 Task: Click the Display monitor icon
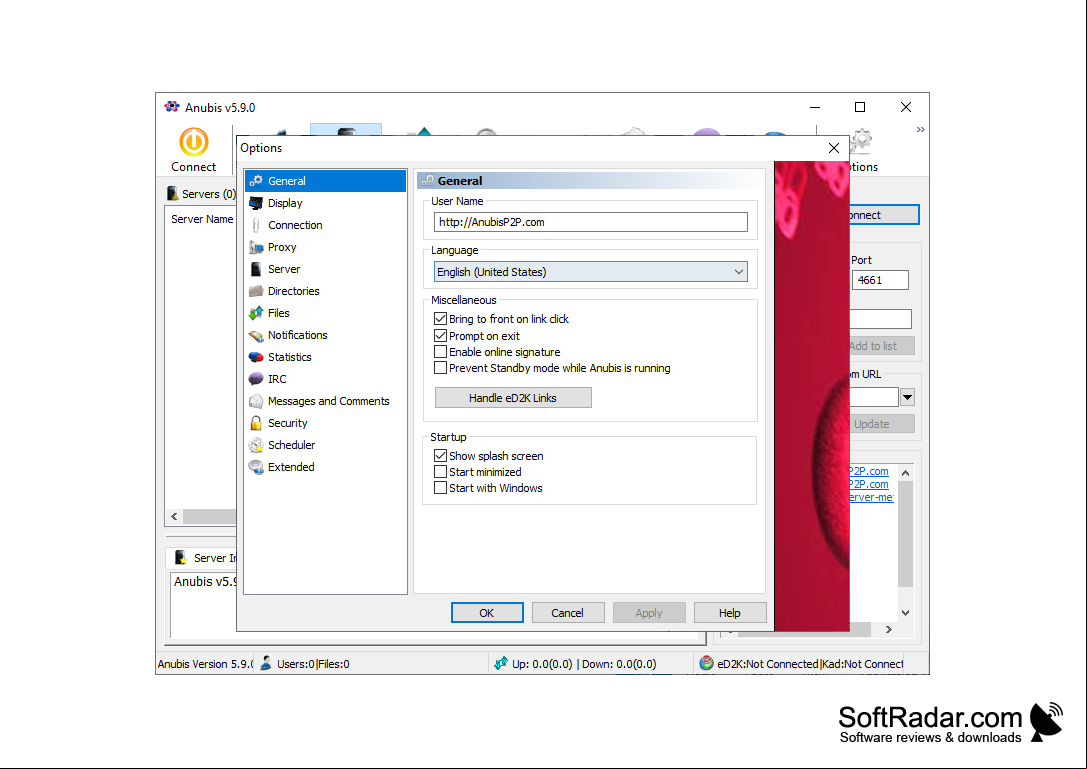[256, 203]
